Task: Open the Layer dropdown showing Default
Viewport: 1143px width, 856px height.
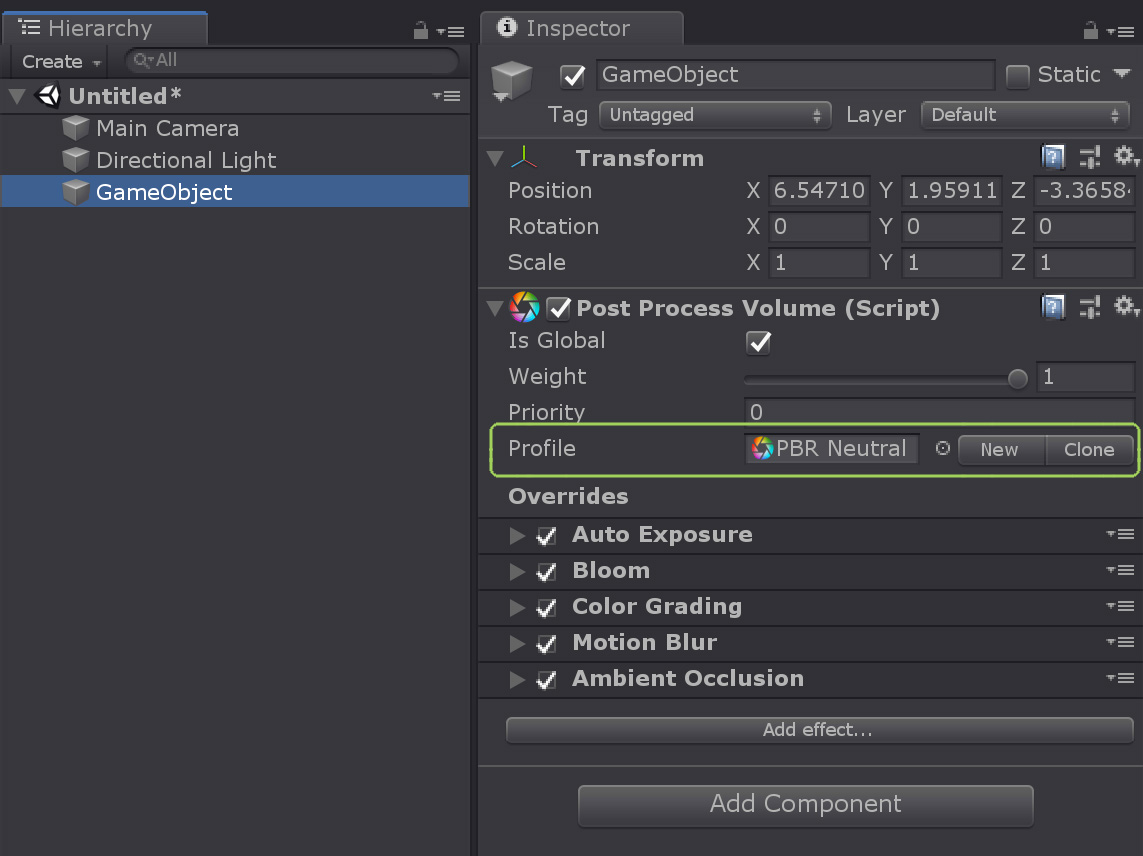Action: [1024, 114]
